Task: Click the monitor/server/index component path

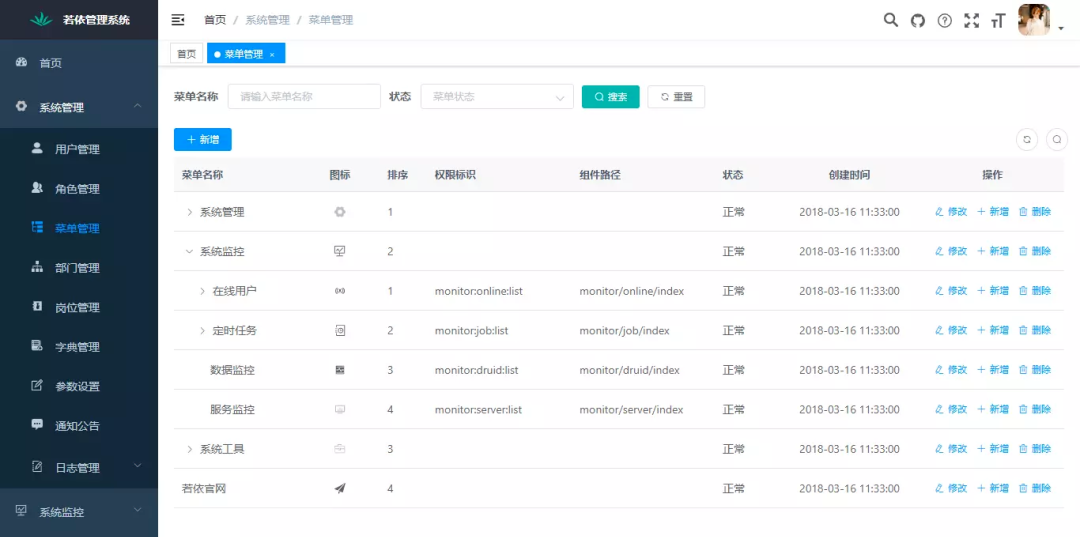Action: click(631, 410)
